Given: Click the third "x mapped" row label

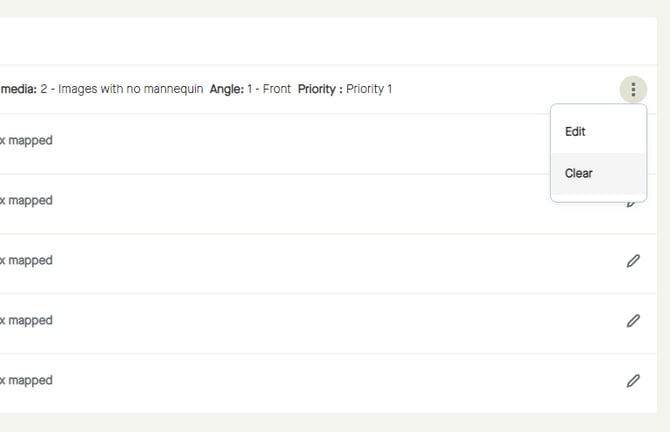Looking at the screenshot, I should point(26,261).
